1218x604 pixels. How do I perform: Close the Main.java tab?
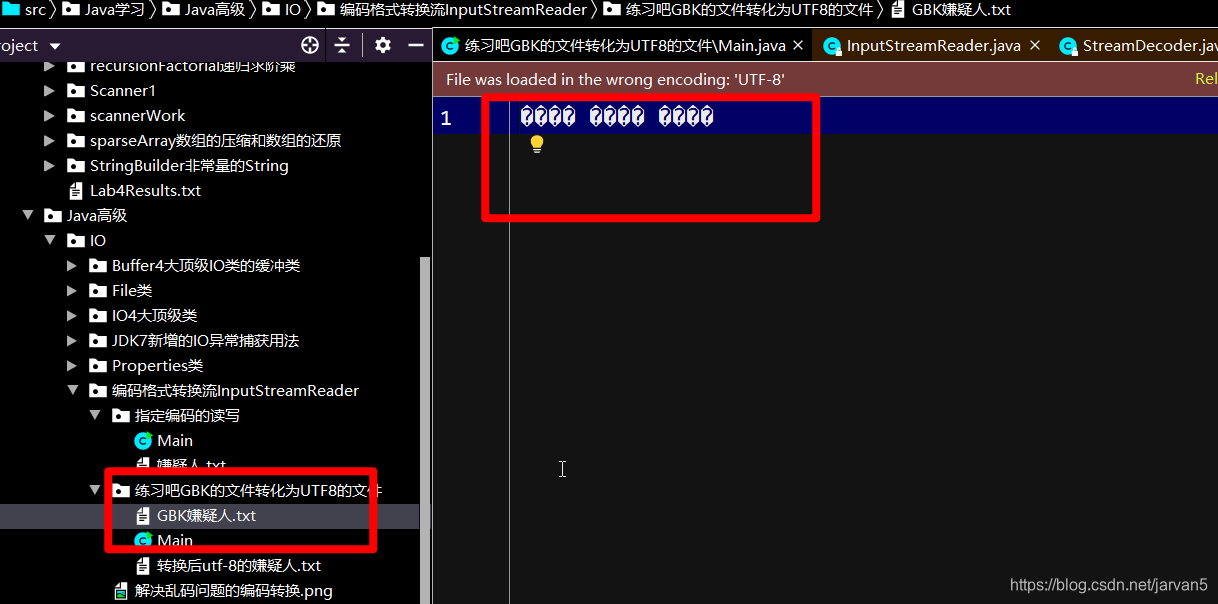tap(798, 45)
